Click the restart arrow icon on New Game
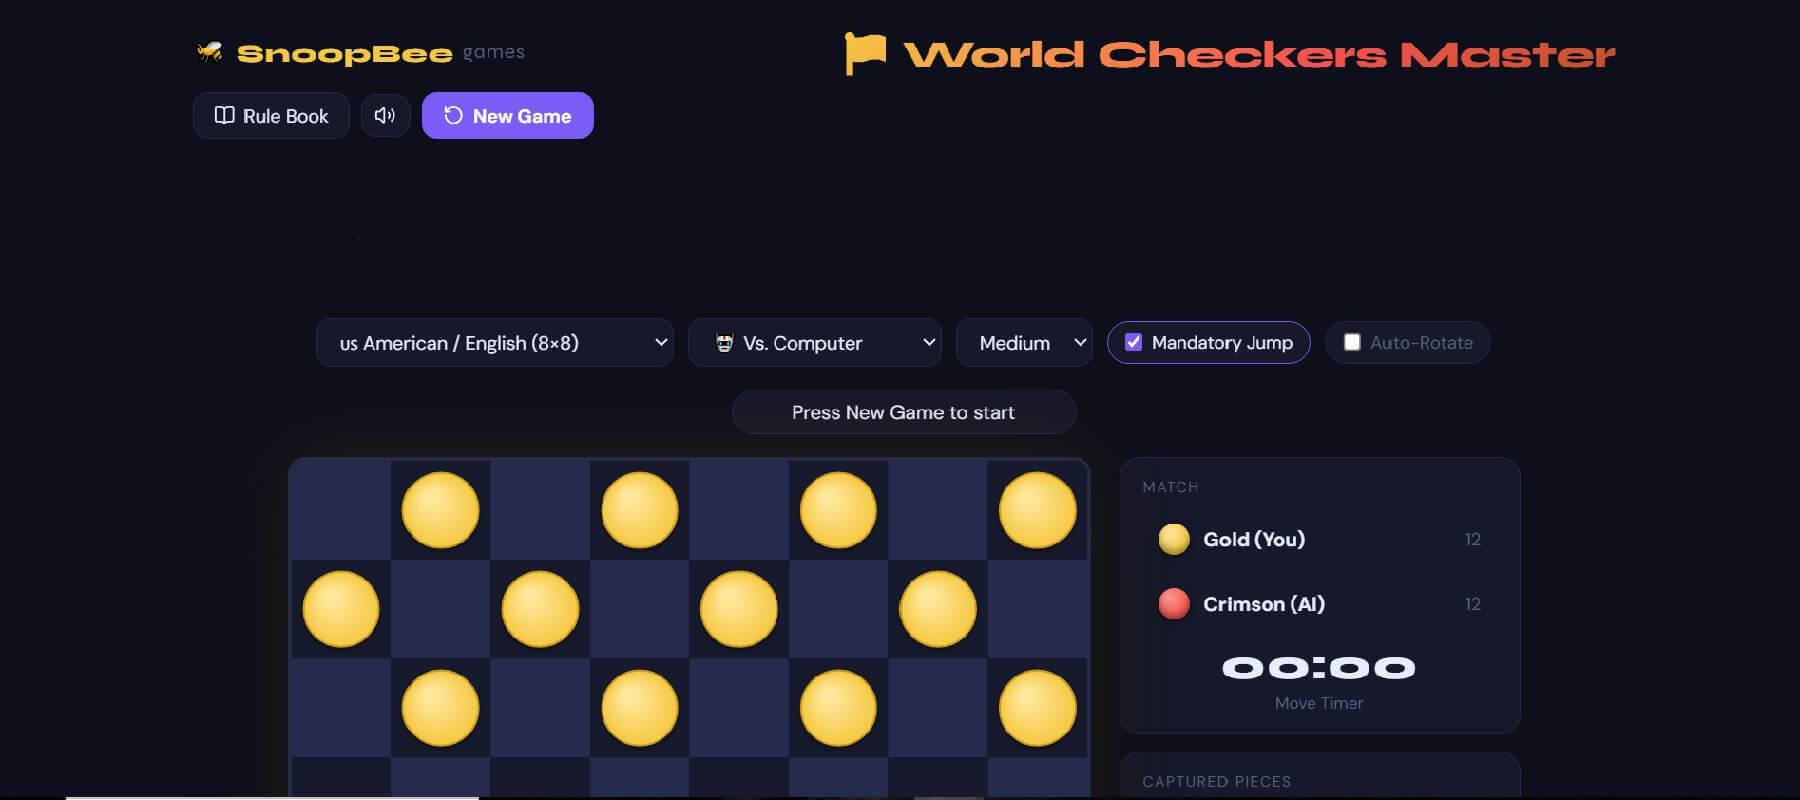The width and height of the screenshot is (1800, 800). [453, 115]
